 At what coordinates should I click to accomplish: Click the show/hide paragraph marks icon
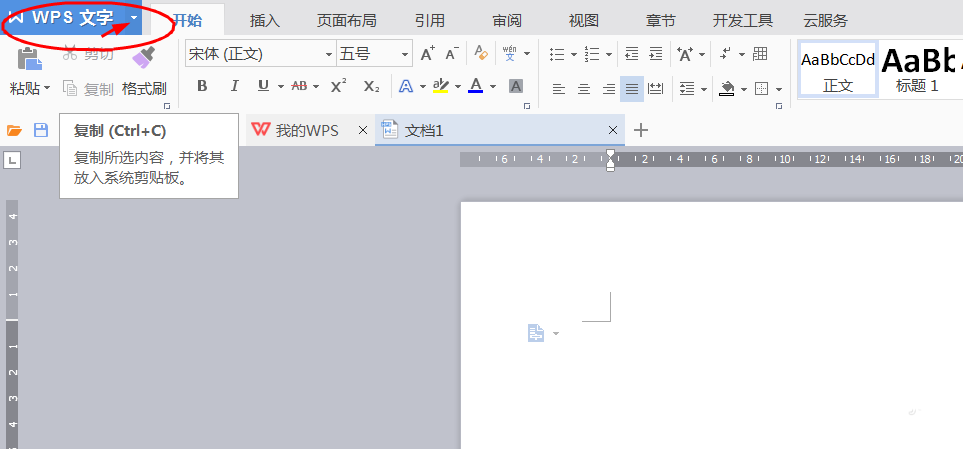[726, 54]
